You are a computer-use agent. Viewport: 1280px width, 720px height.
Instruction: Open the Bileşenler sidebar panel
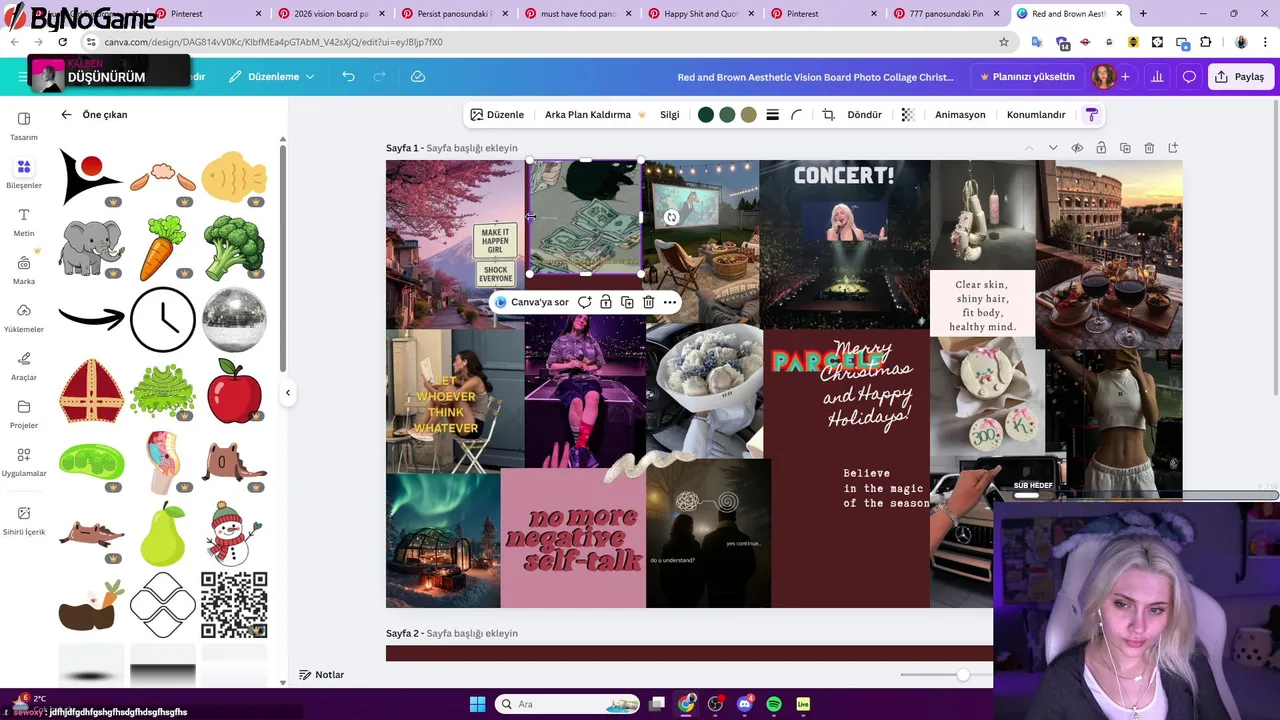tap(24, 174)
